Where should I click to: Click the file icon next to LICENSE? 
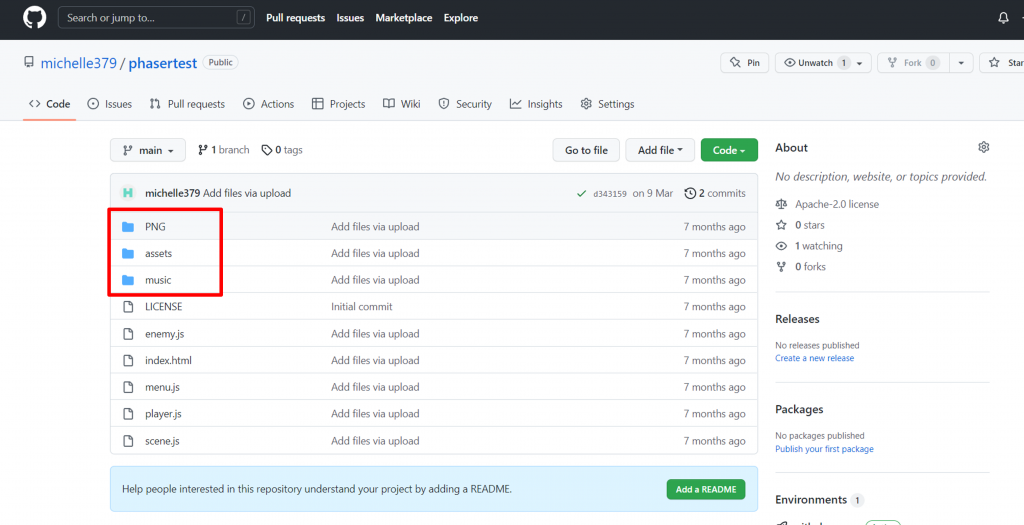point(128,307)
